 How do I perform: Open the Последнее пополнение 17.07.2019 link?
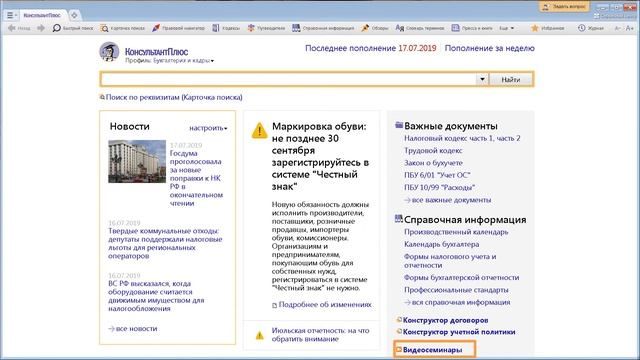point(371,48)
